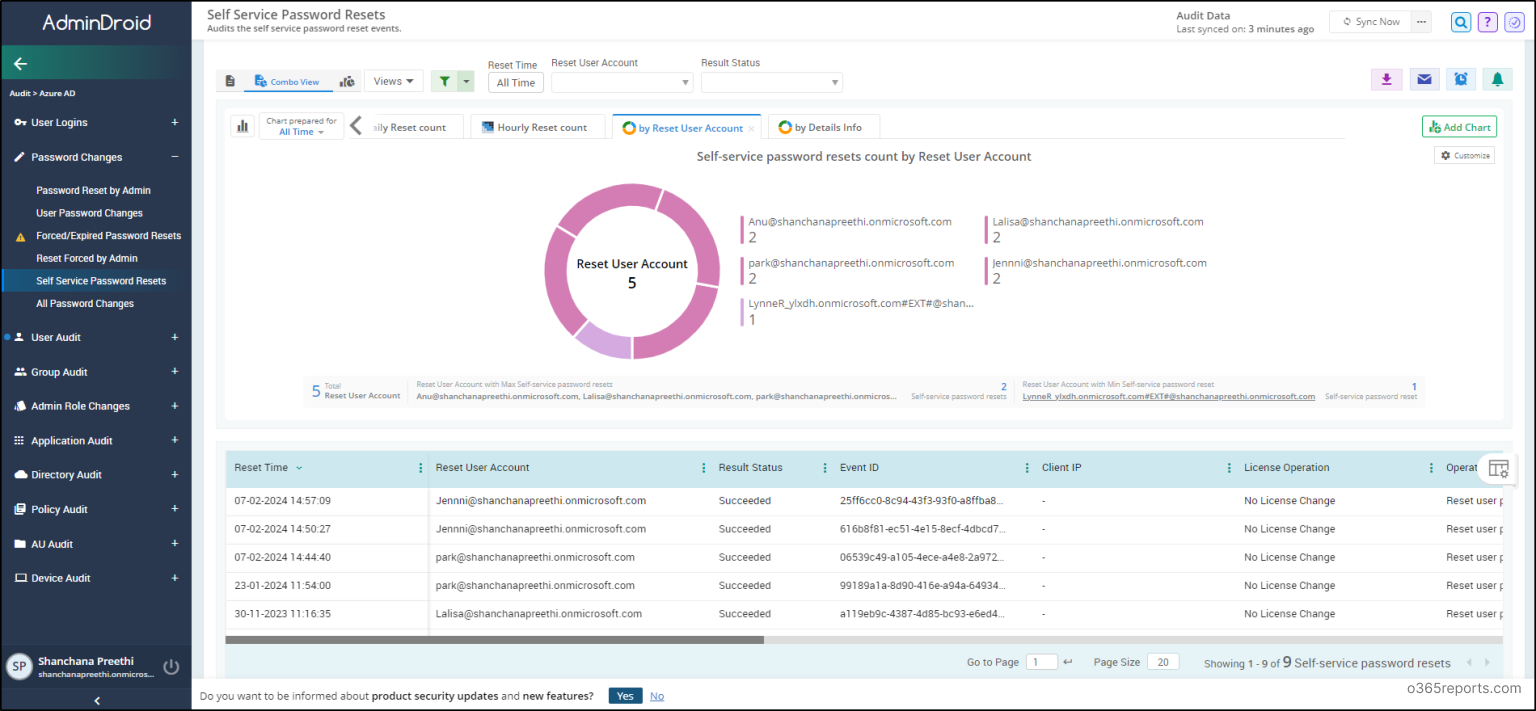Open the Reset User Account filter dropdown
Viewport: 1536px width, 711px height.
click(x=622, y=82)
